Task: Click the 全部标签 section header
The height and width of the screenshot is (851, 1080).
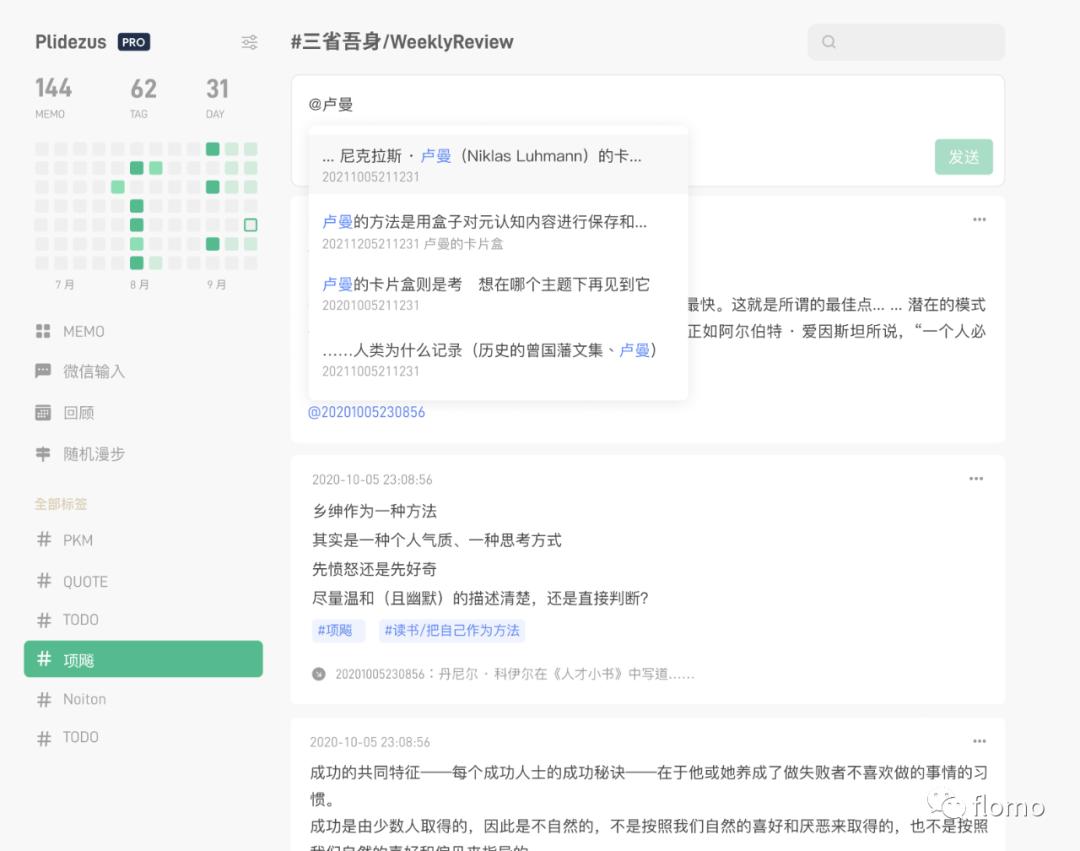Action: click(x=61, y=504)
